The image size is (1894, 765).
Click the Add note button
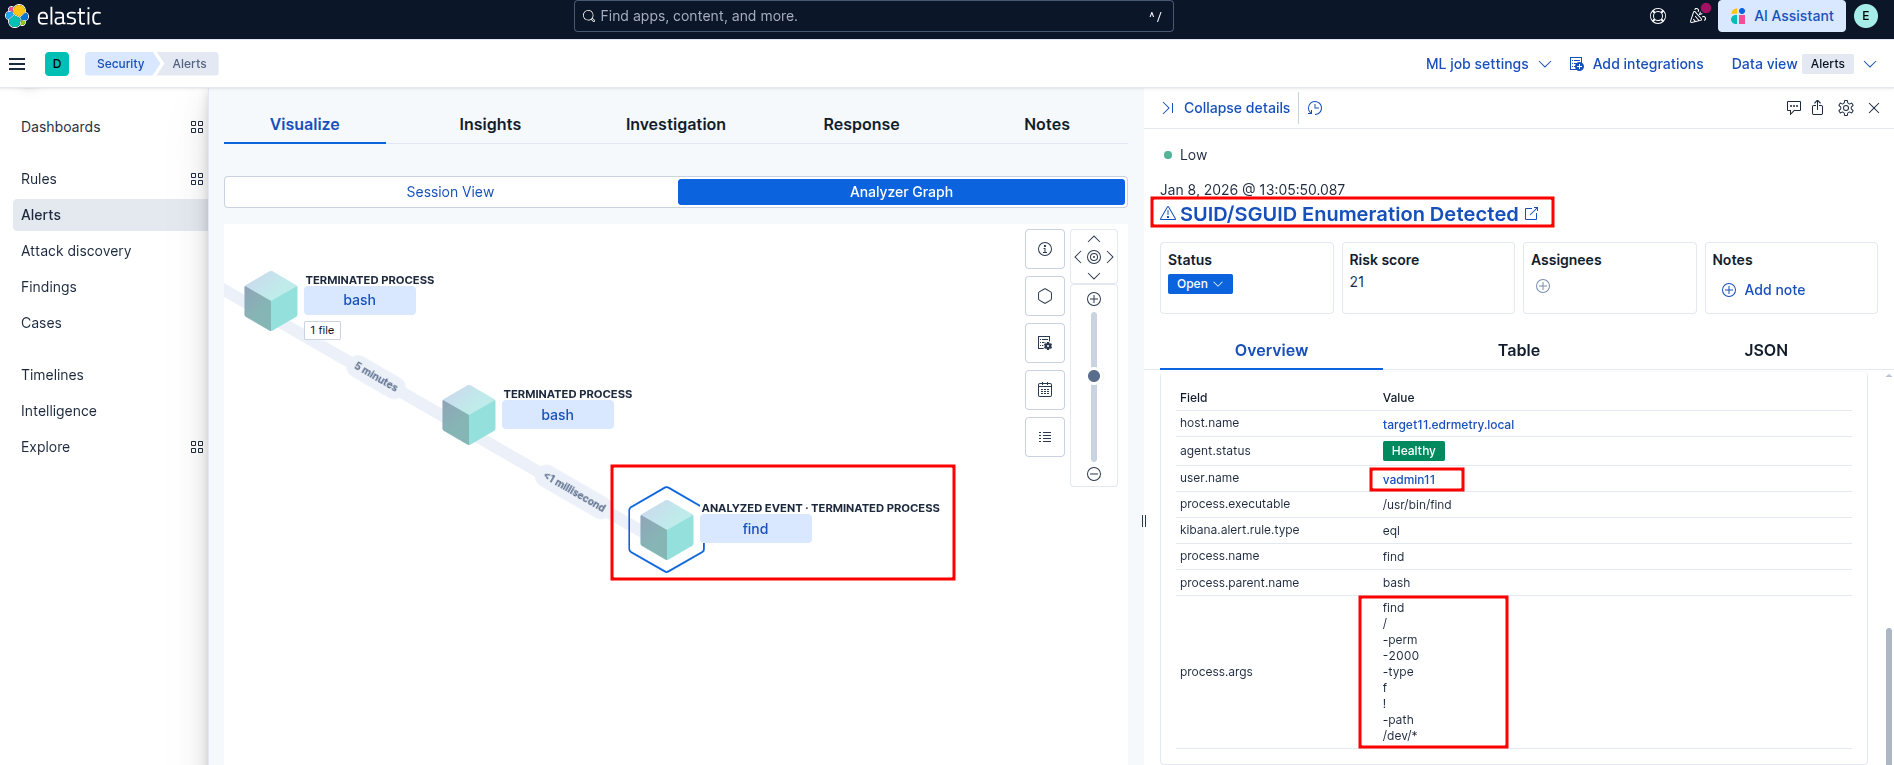coord(1763,290)
